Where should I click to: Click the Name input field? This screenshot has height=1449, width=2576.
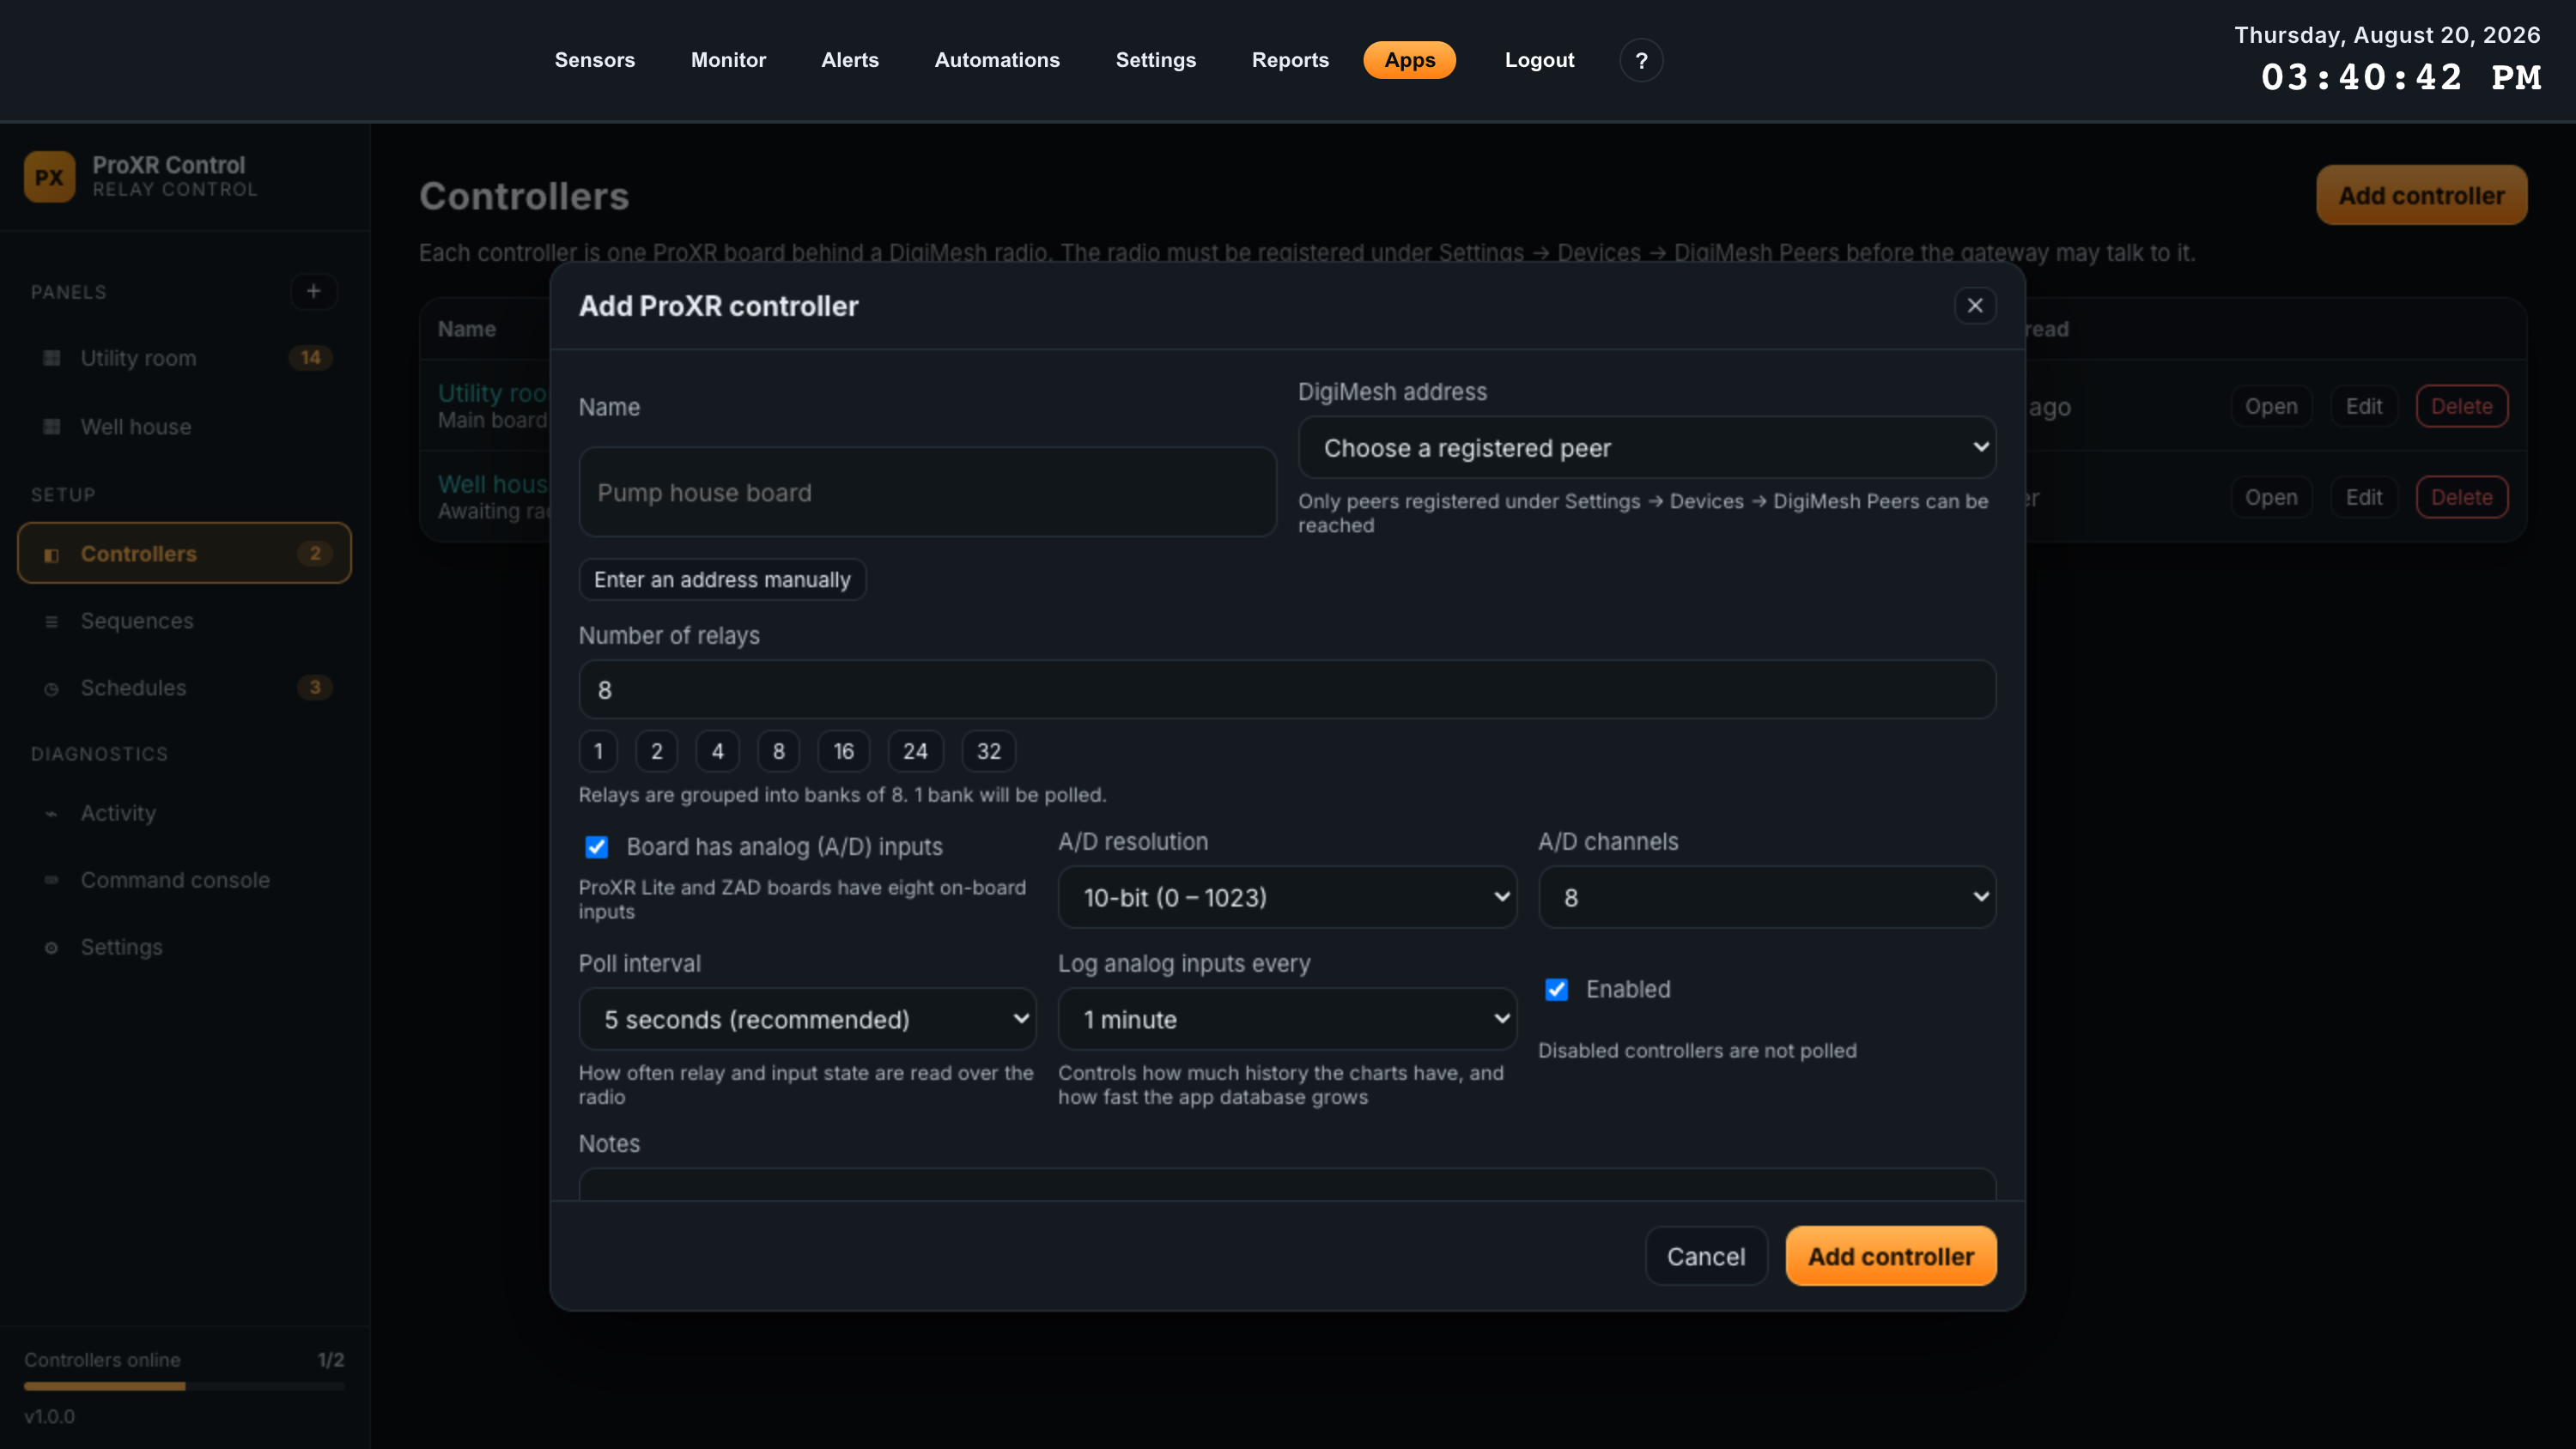pyautogui.click(x=927, y=492)
